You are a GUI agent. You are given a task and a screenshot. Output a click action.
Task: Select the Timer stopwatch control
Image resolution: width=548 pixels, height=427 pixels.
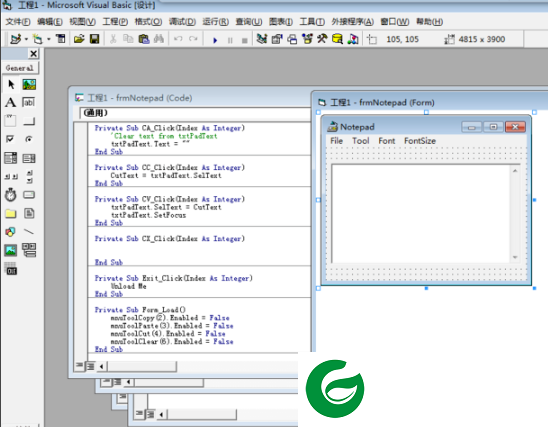point(10,195)
